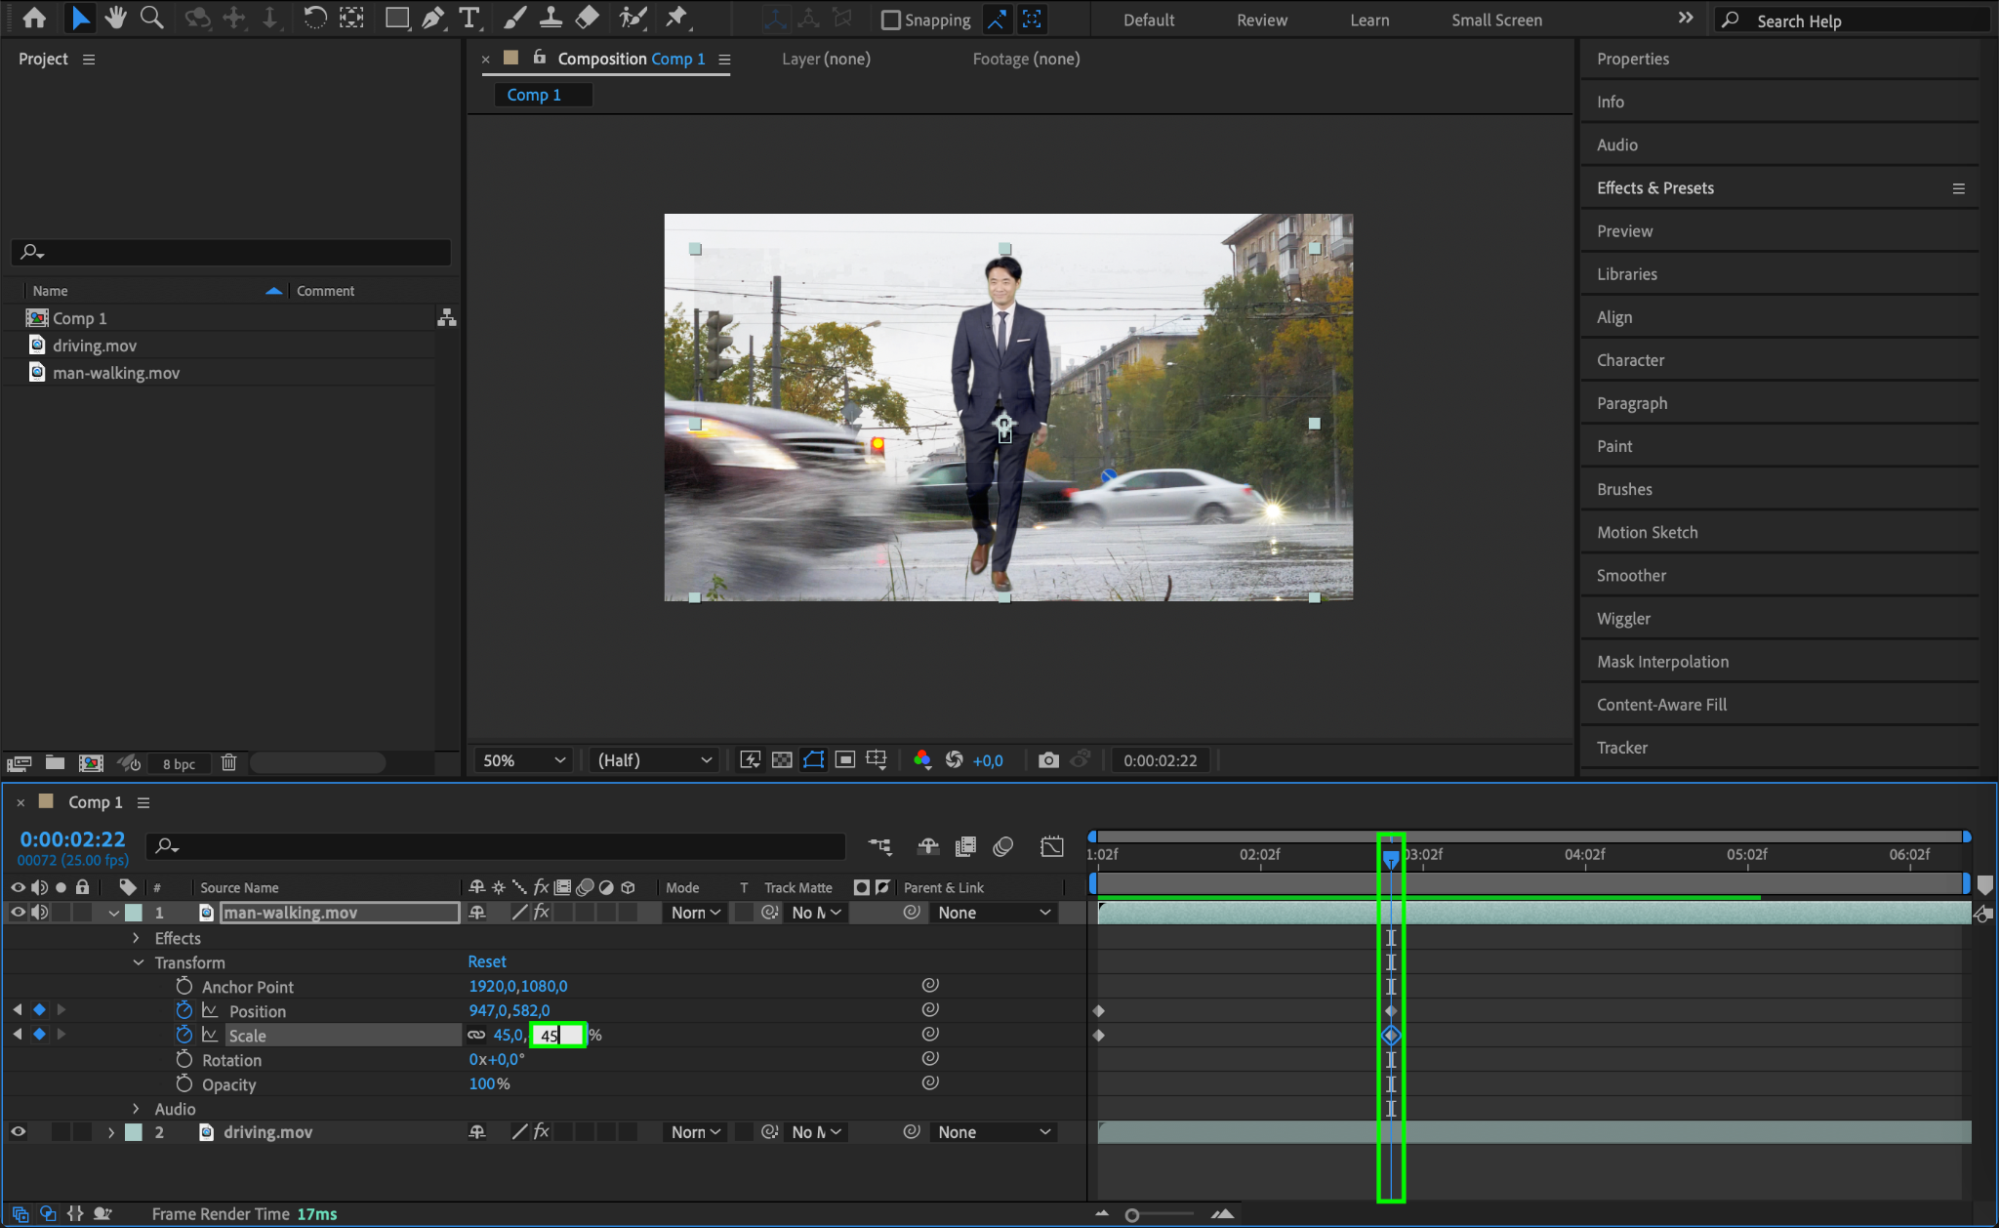
Task: Select the Puppet Pin tool
Action: [677, 18]
